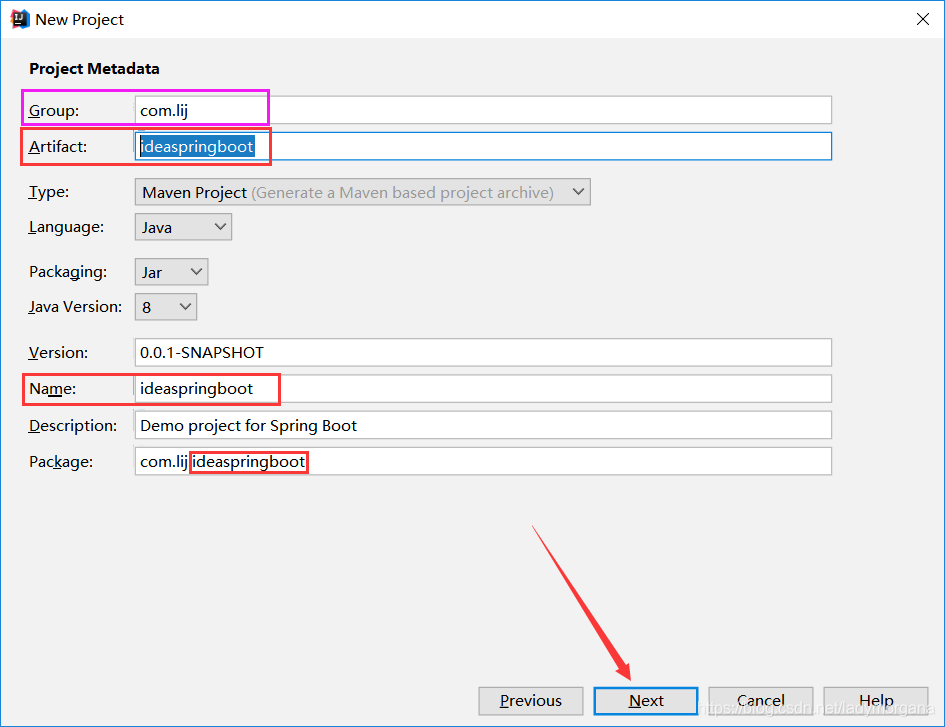Image resolution: width=945 pixels, height=727 pixels.
Task: Go back with the Previous button
Action: pos(530,701)
